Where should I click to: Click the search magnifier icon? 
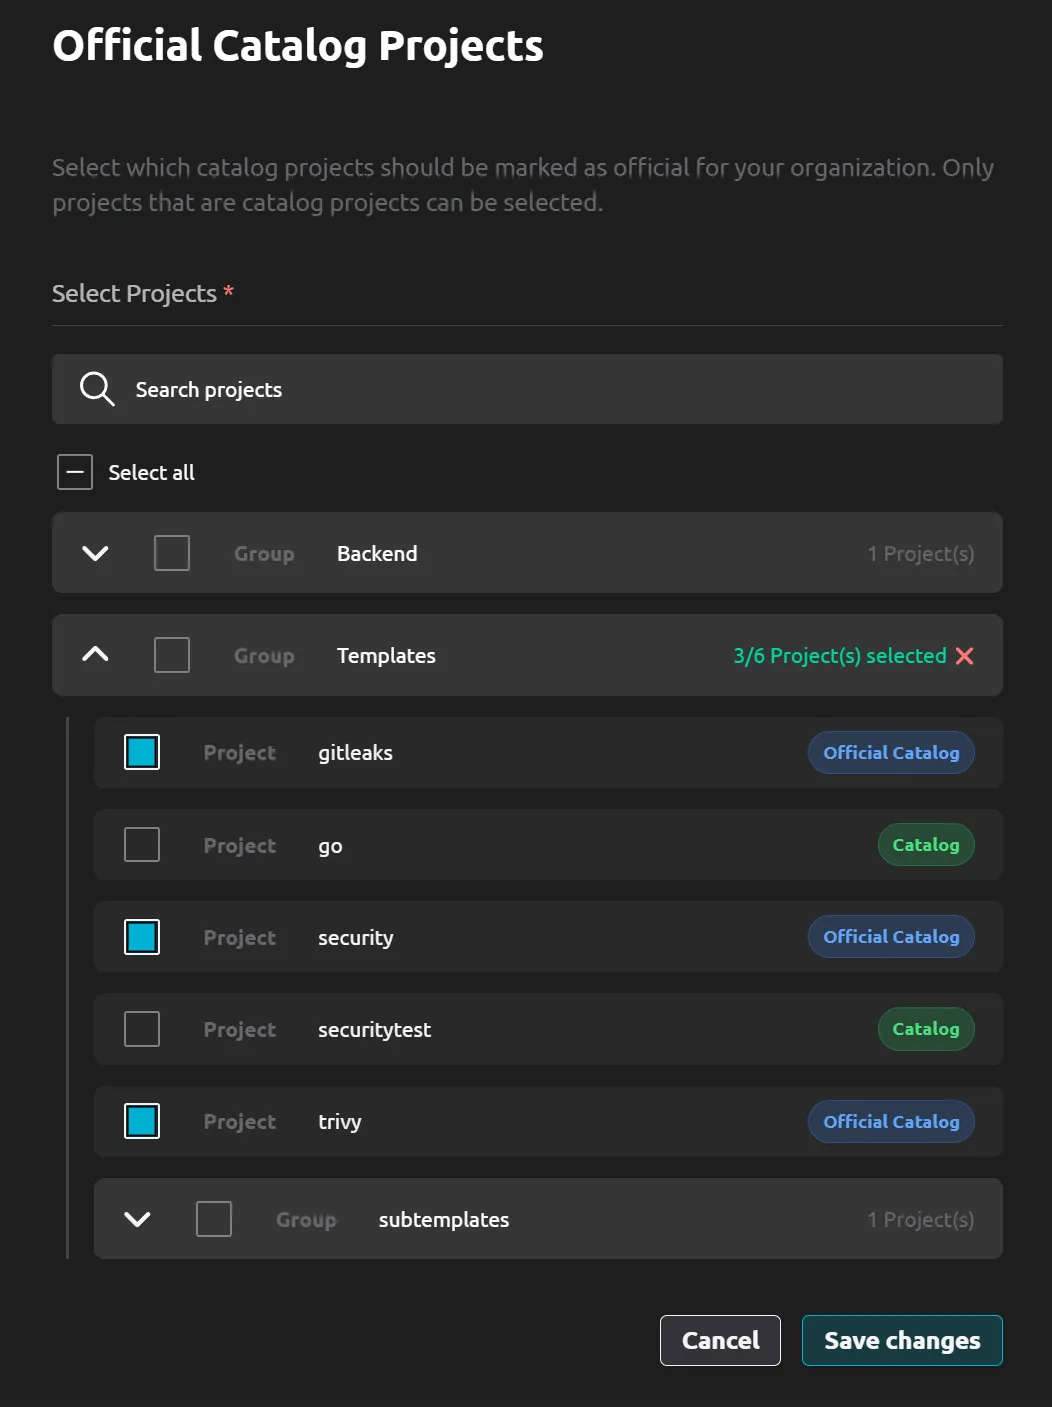pyautogui.click(x=96, y=388)
